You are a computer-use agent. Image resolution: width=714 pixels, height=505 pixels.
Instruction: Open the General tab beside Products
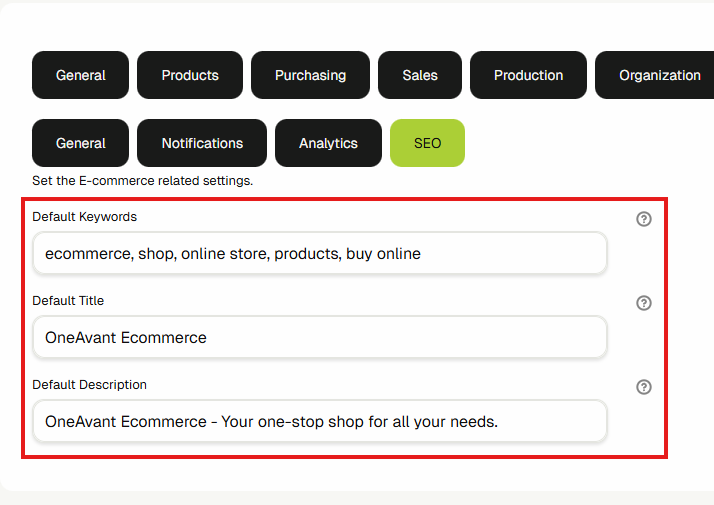click(81, 75)
